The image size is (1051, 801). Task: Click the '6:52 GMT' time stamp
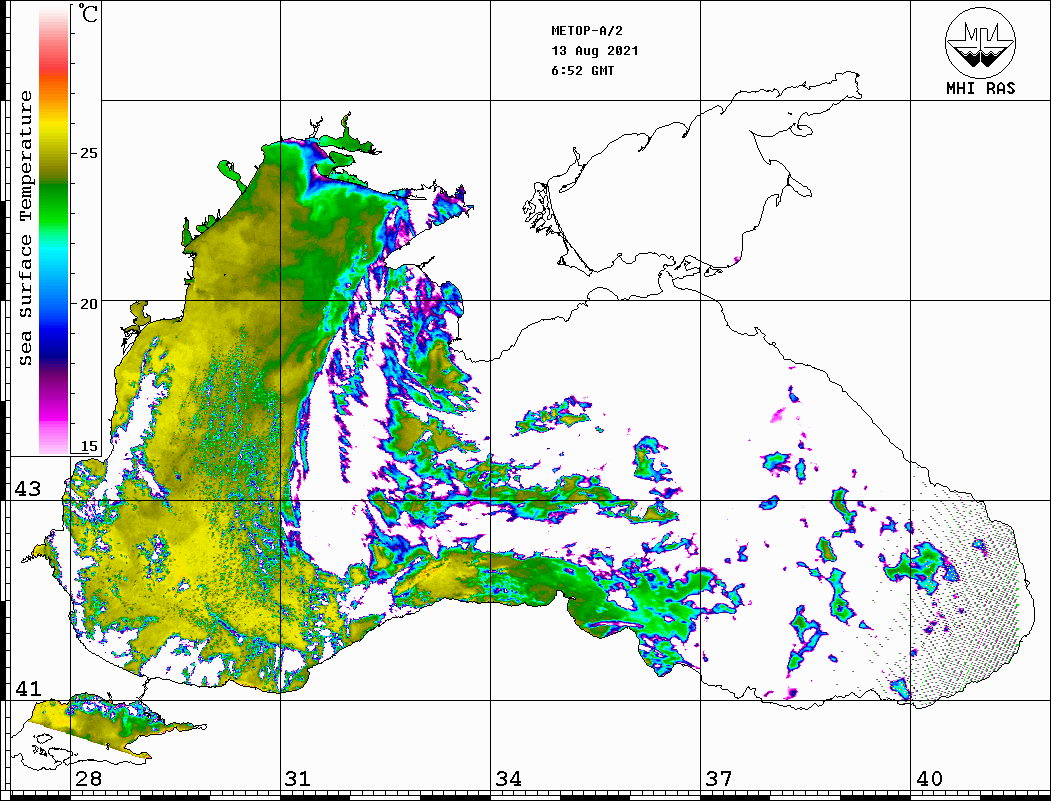point(582,70)
